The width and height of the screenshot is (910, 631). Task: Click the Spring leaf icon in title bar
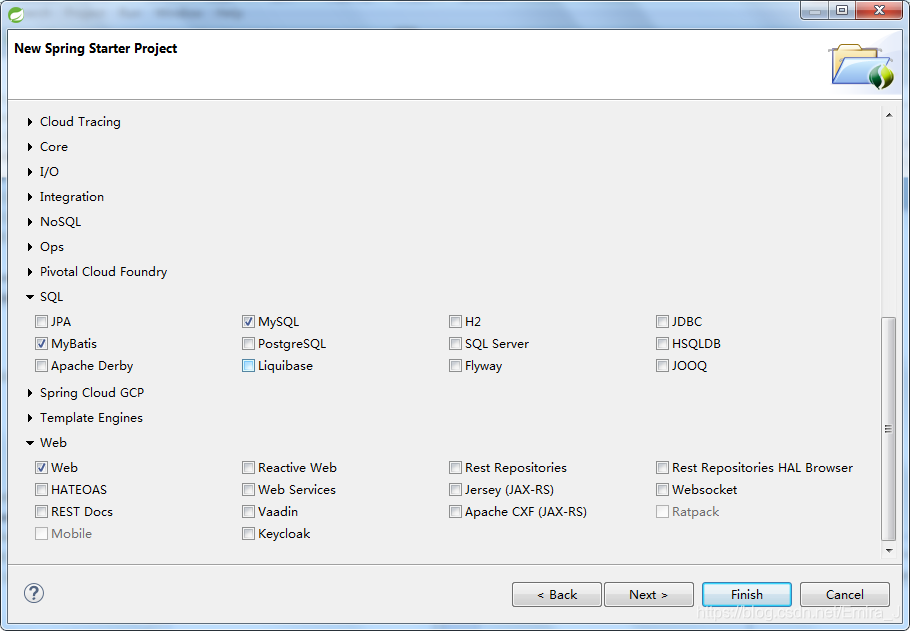coord(16,13)
